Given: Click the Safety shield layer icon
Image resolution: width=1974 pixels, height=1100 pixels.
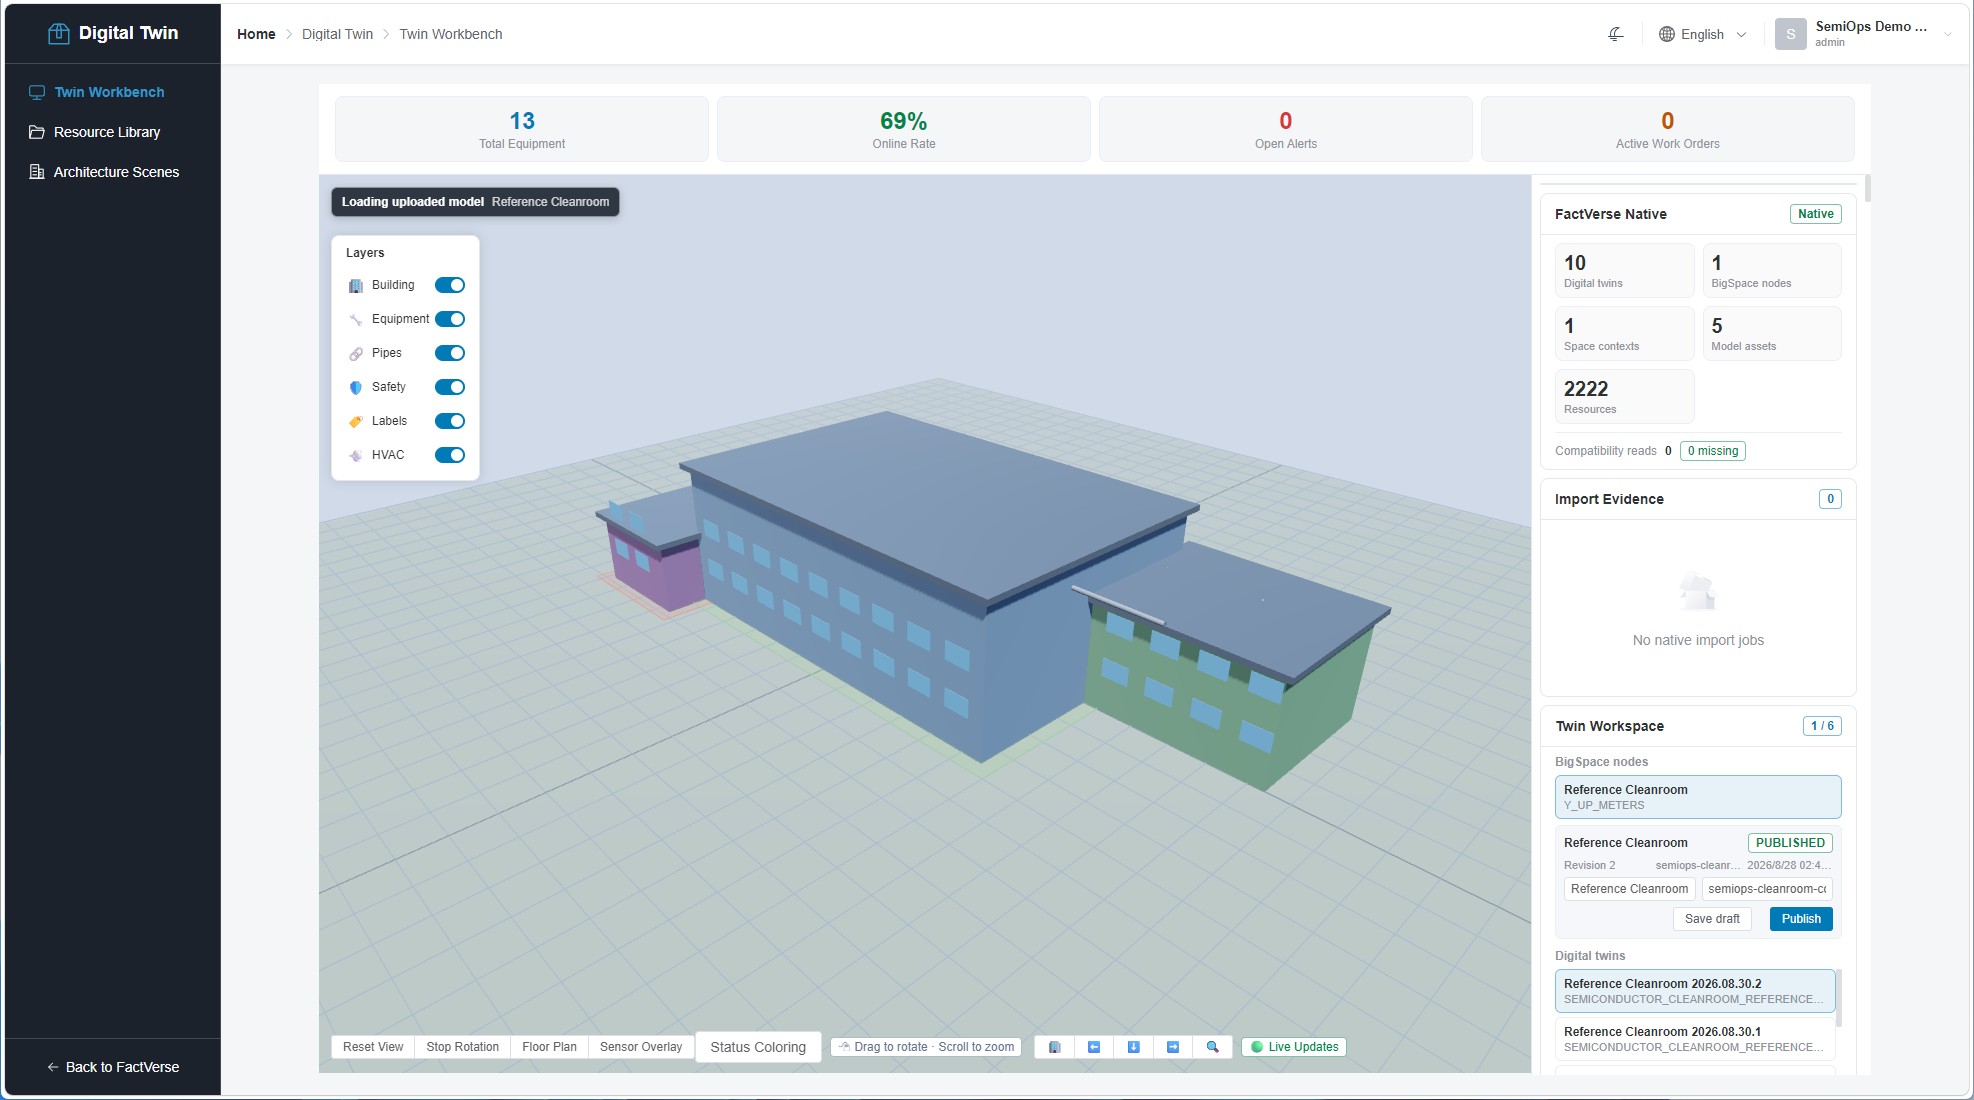Looking at the screenshot, I should click(355, 388).
